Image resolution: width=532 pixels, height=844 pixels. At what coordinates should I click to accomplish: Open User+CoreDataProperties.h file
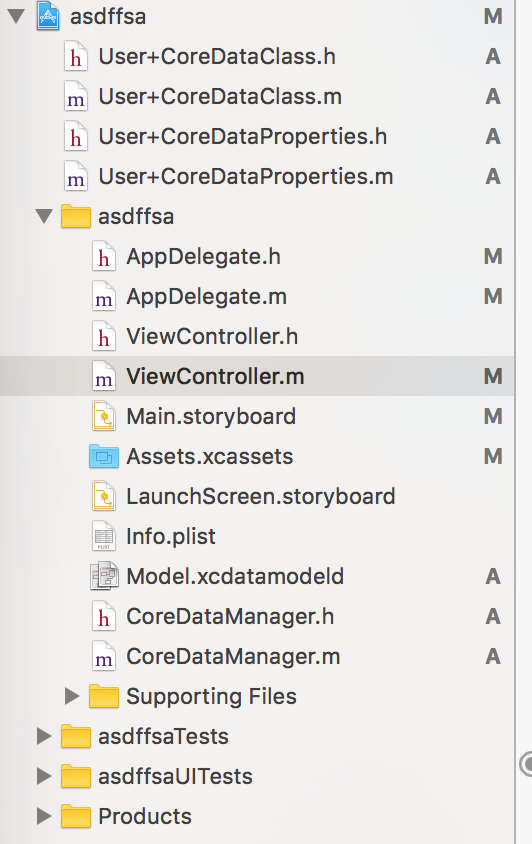pyautogui.click(x=243, y=137)
